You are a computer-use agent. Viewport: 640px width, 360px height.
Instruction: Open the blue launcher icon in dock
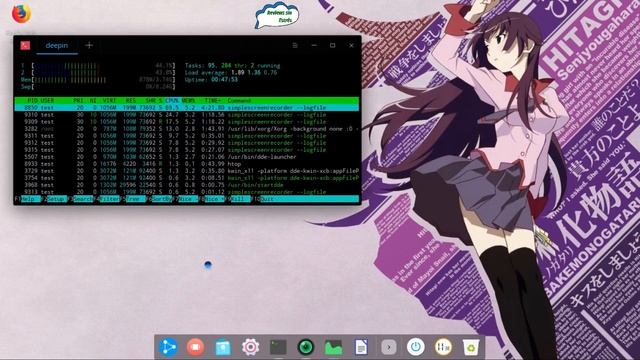click(168, 347)
